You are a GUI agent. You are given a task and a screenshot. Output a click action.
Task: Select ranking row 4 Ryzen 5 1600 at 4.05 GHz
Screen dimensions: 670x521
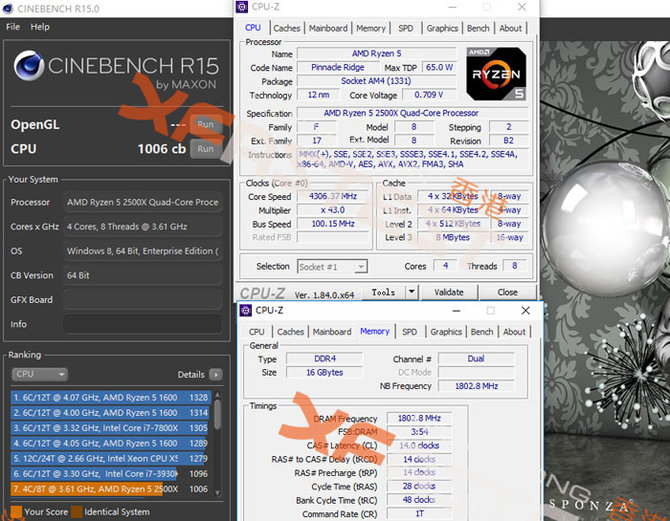(110, 443)
